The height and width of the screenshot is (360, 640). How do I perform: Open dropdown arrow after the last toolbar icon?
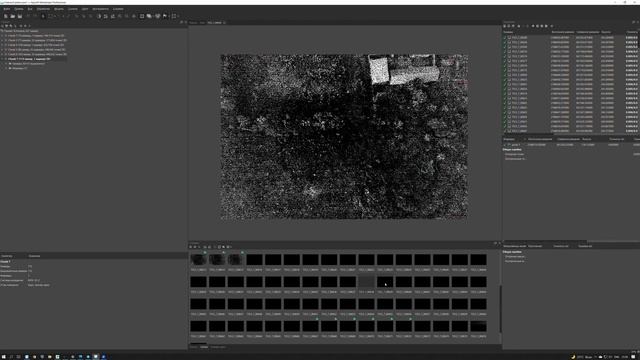pos(178,16)
